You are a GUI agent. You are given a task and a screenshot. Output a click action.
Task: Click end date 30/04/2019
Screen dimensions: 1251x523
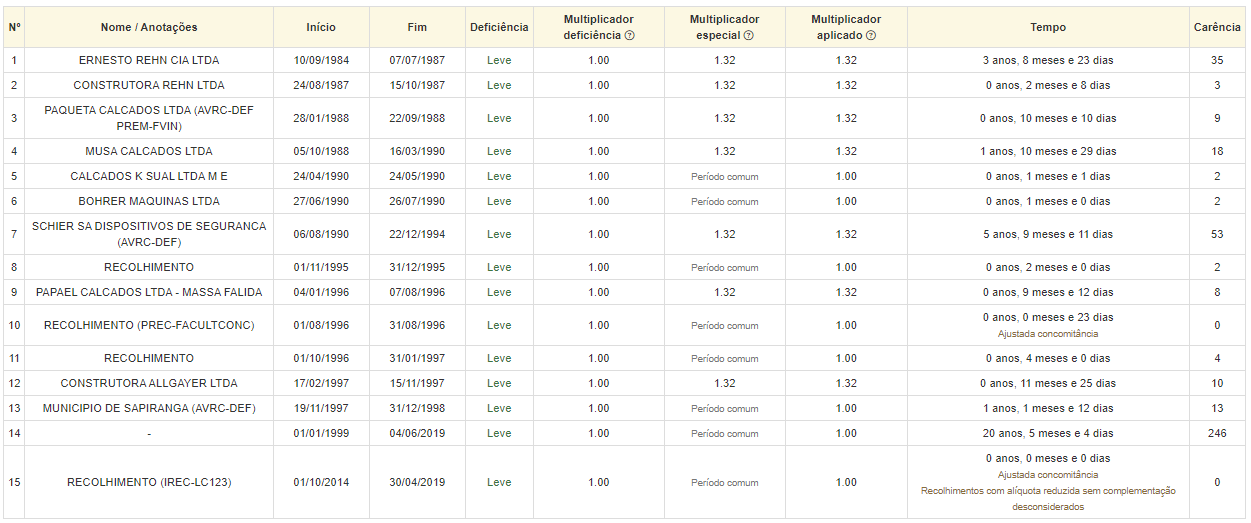coord(417,482)
